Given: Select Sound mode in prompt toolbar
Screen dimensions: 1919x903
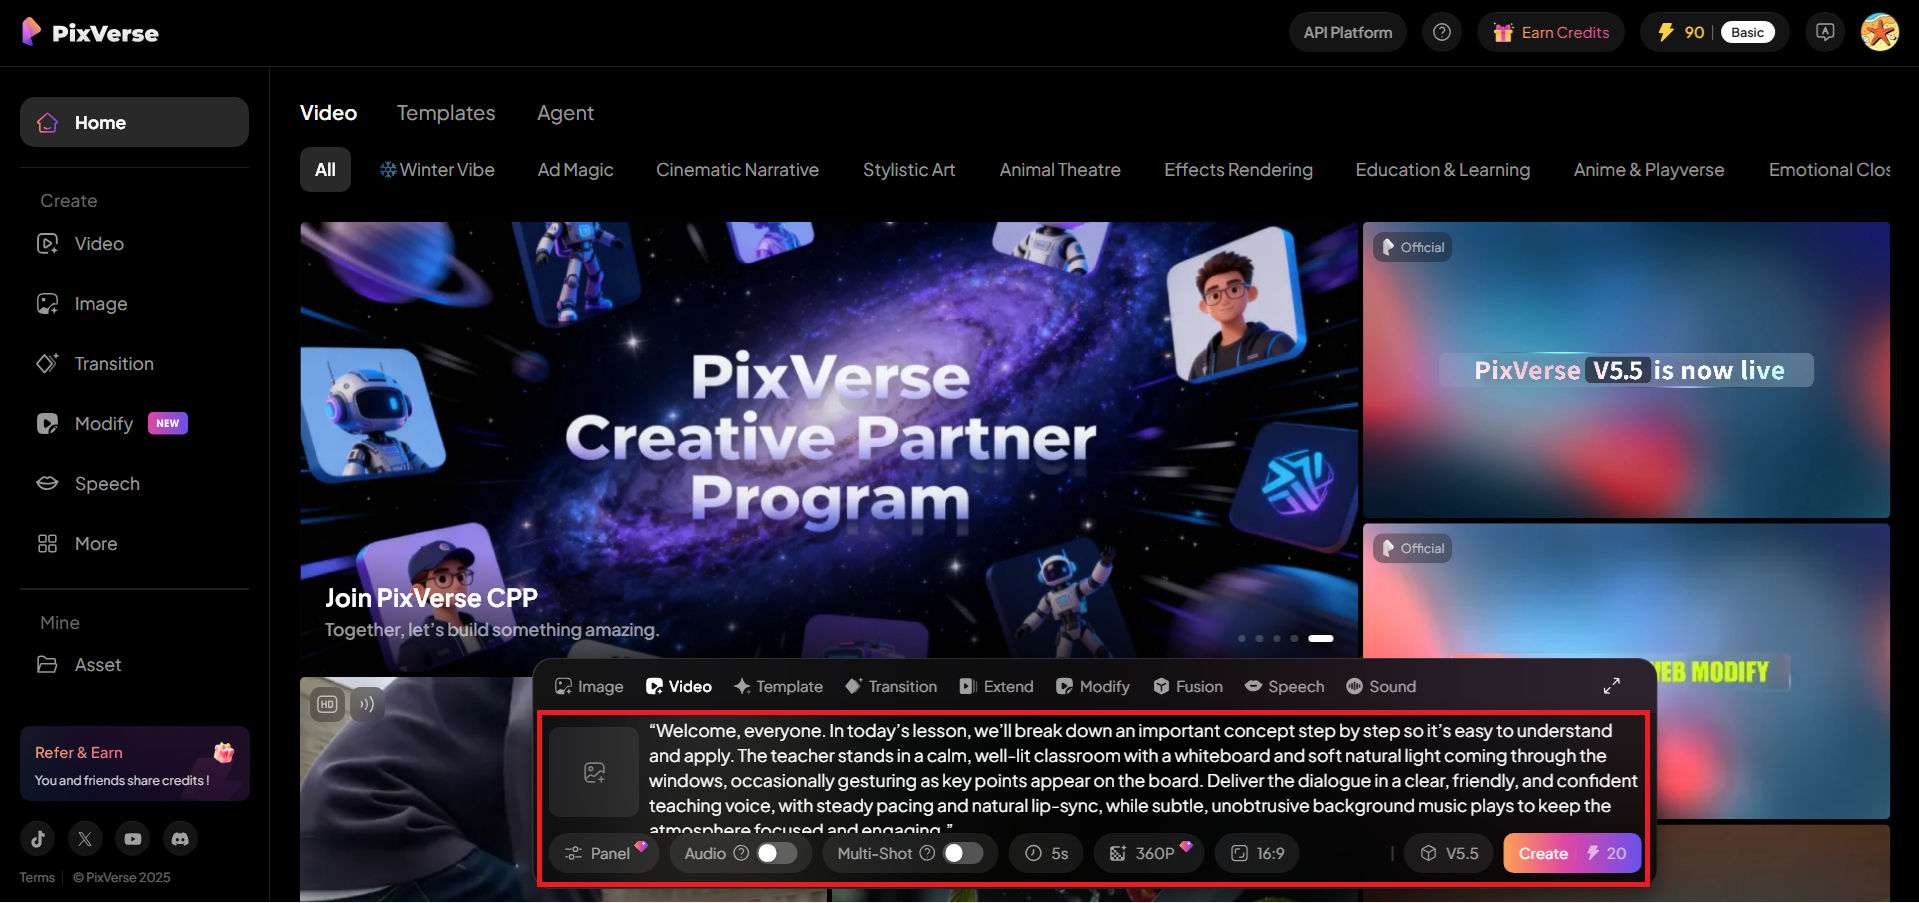Looking at the screenshot, I should pyautogui.click(x=1381, y=686).
